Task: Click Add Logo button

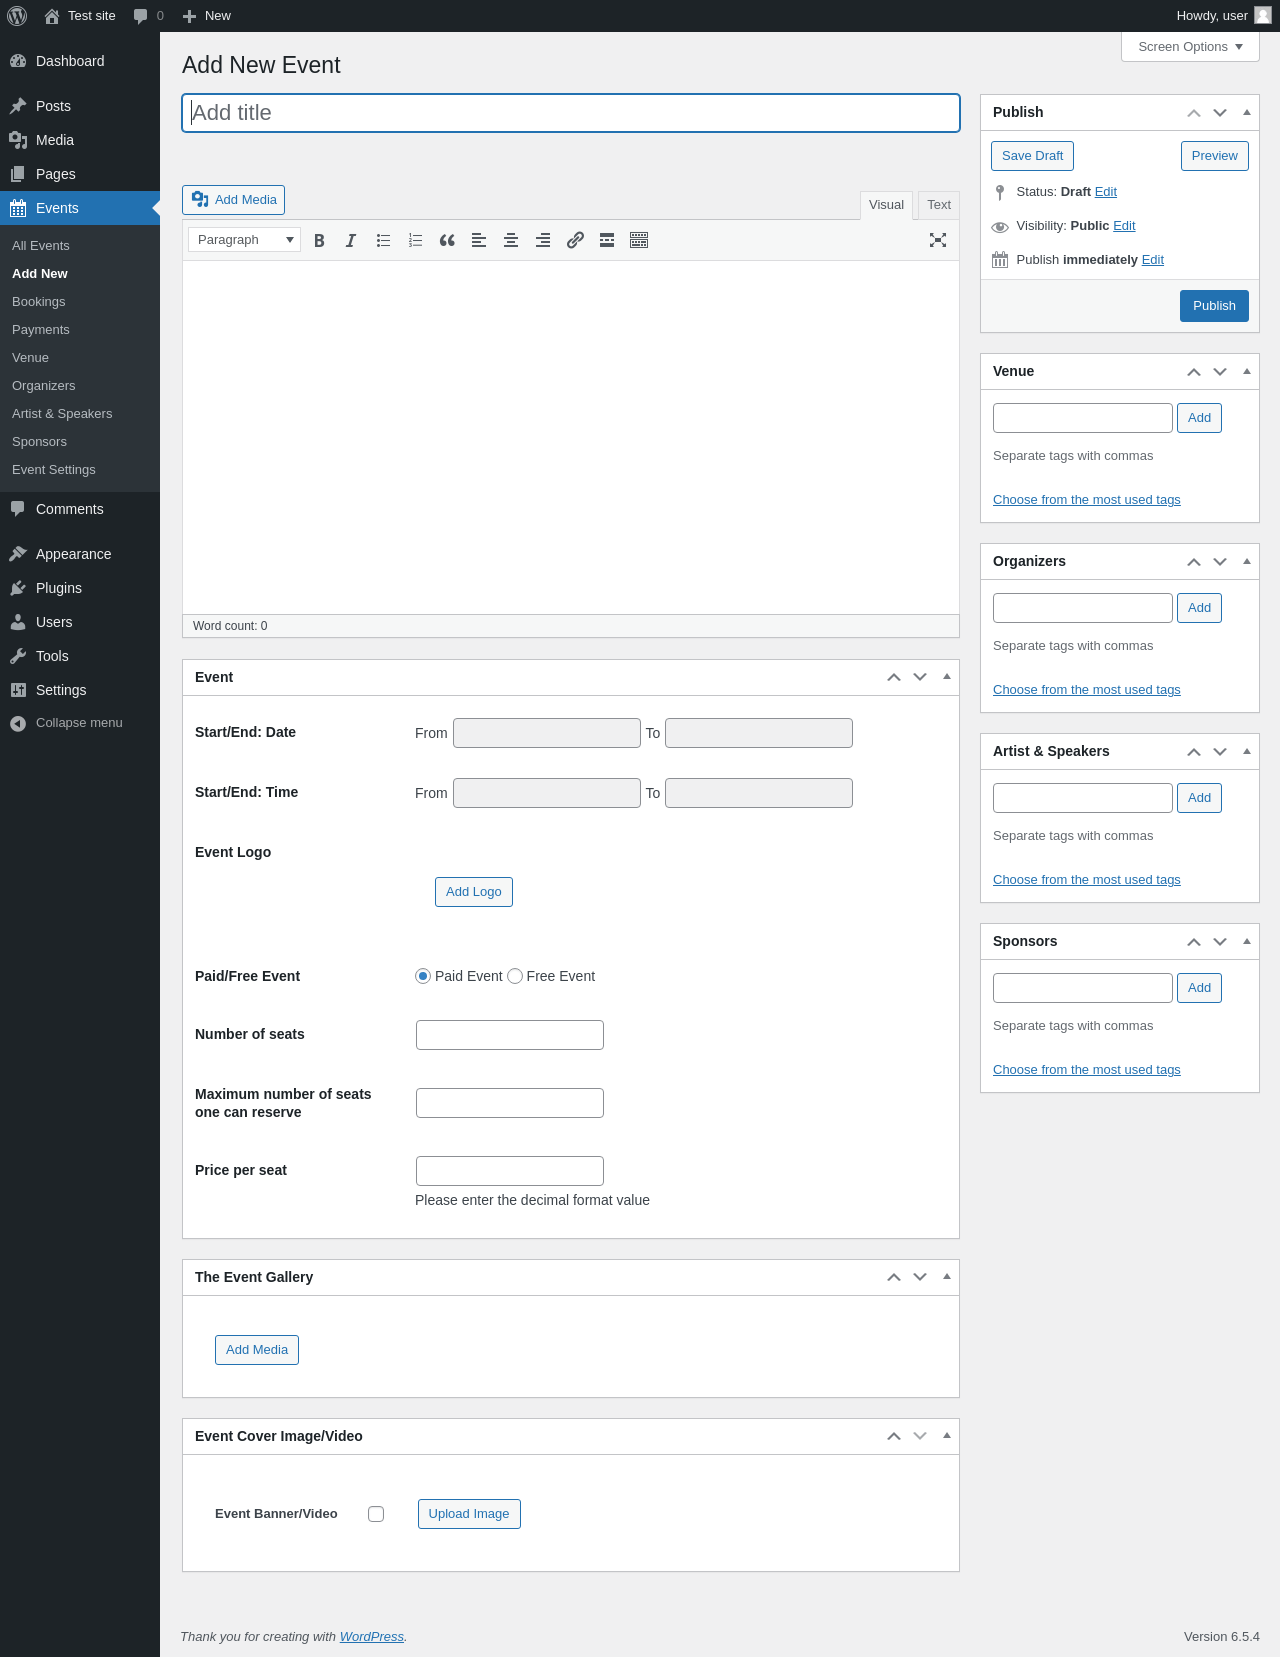Action: pyautogui.click(x=474, y=892)
